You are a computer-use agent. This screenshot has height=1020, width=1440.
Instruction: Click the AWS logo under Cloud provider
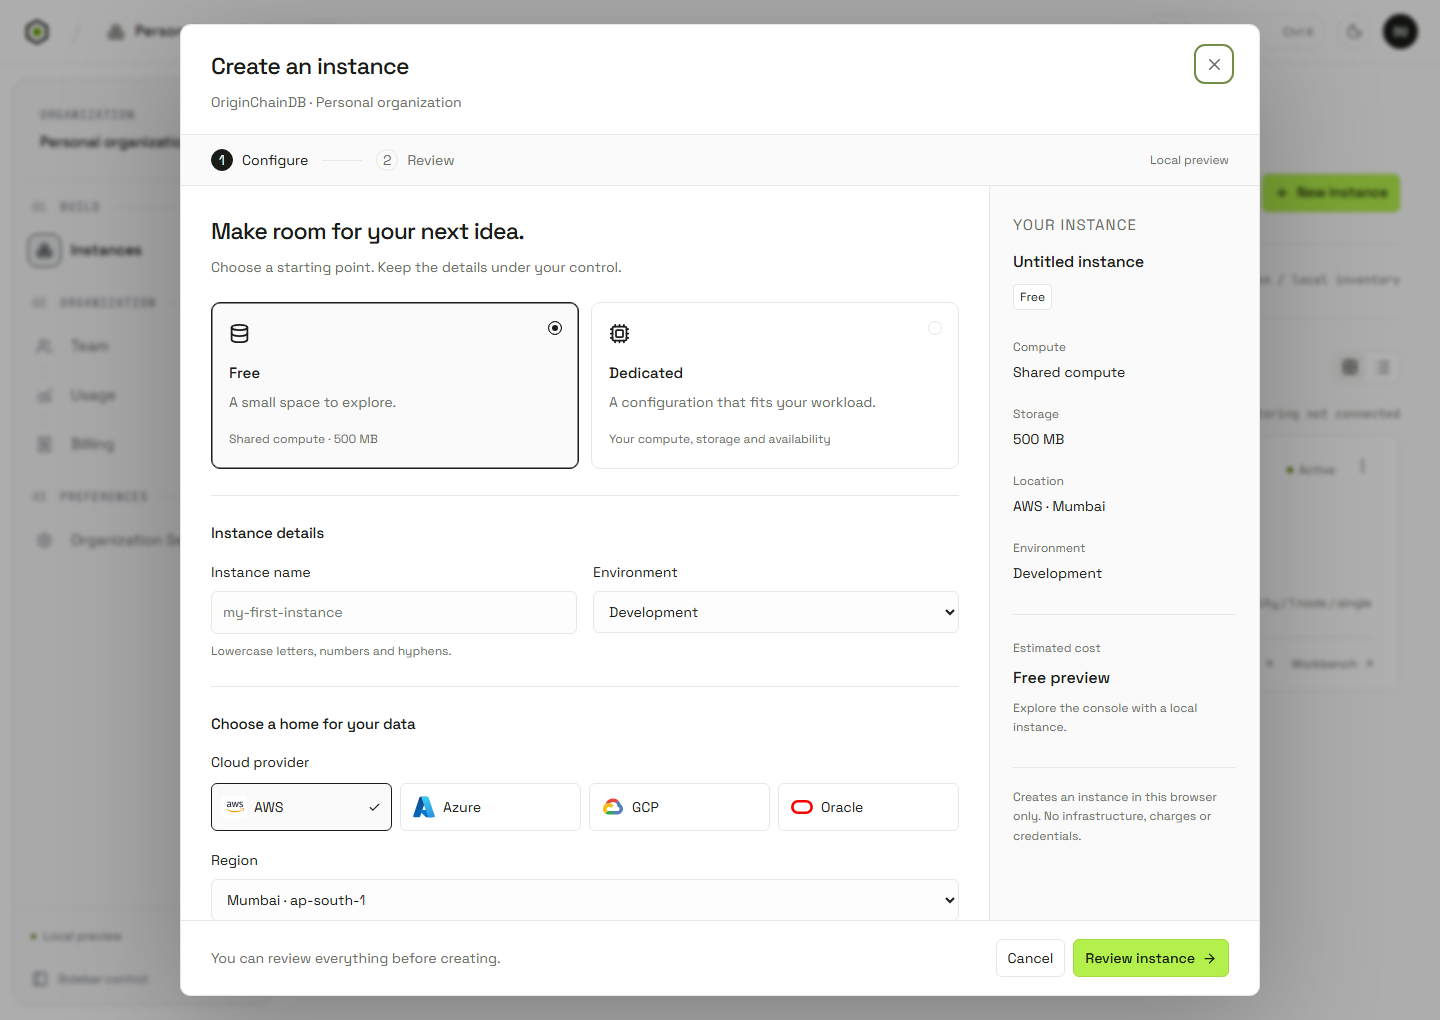coord(235,806)
